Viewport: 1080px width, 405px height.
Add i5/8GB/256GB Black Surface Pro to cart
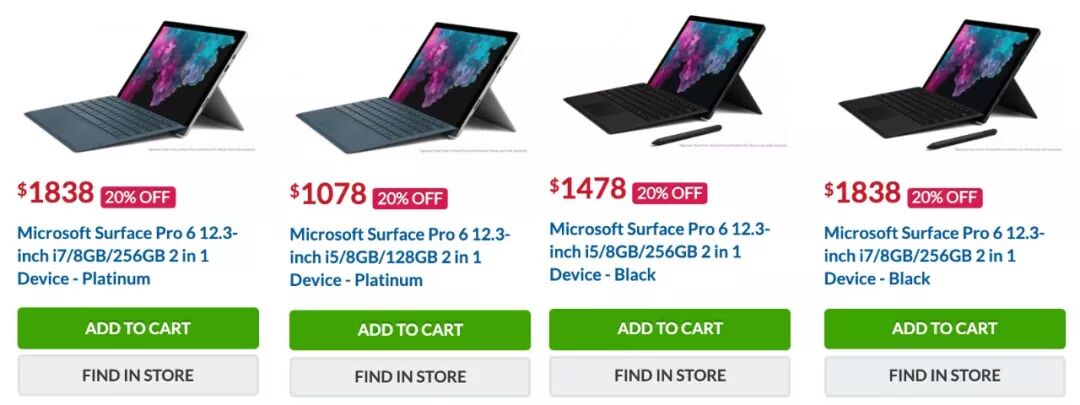click(669, 329)
